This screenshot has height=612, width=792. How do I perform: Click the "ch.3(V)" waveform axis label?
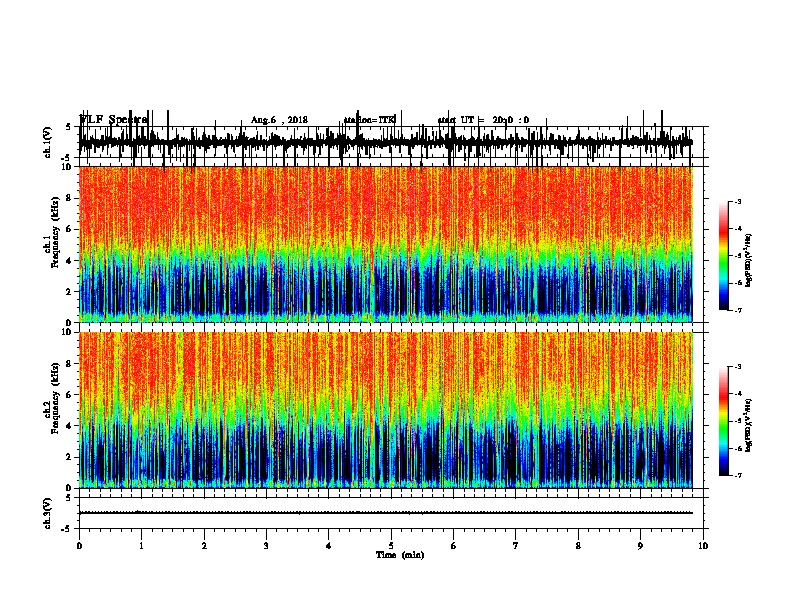click(48, 514)
